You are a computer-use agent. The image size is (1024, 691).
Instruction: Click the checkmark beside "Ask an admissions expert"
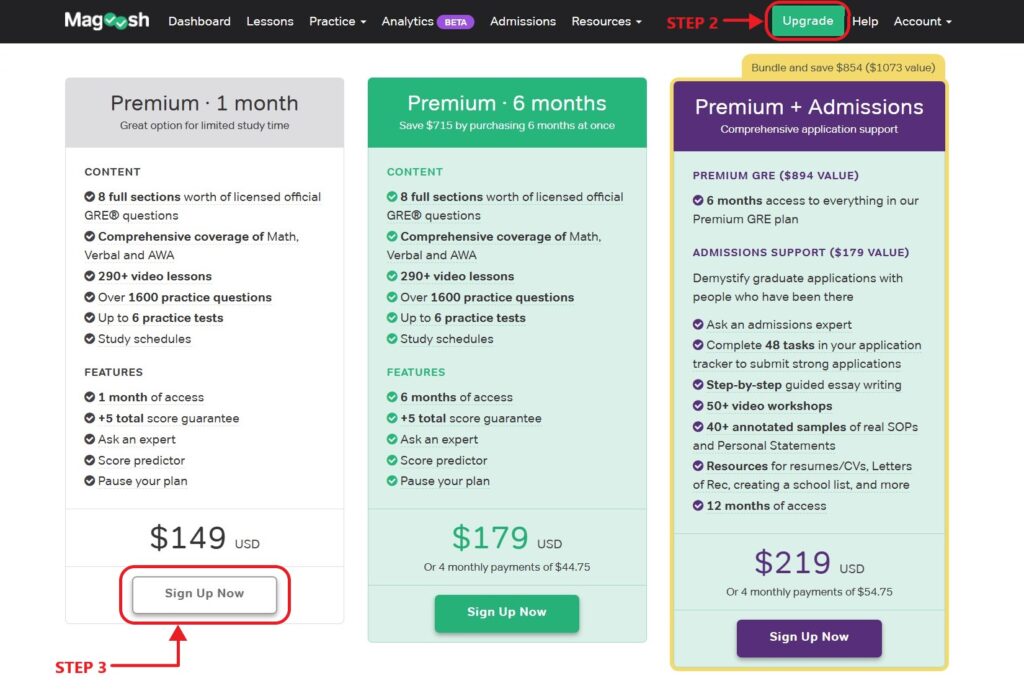coord(697,324)
